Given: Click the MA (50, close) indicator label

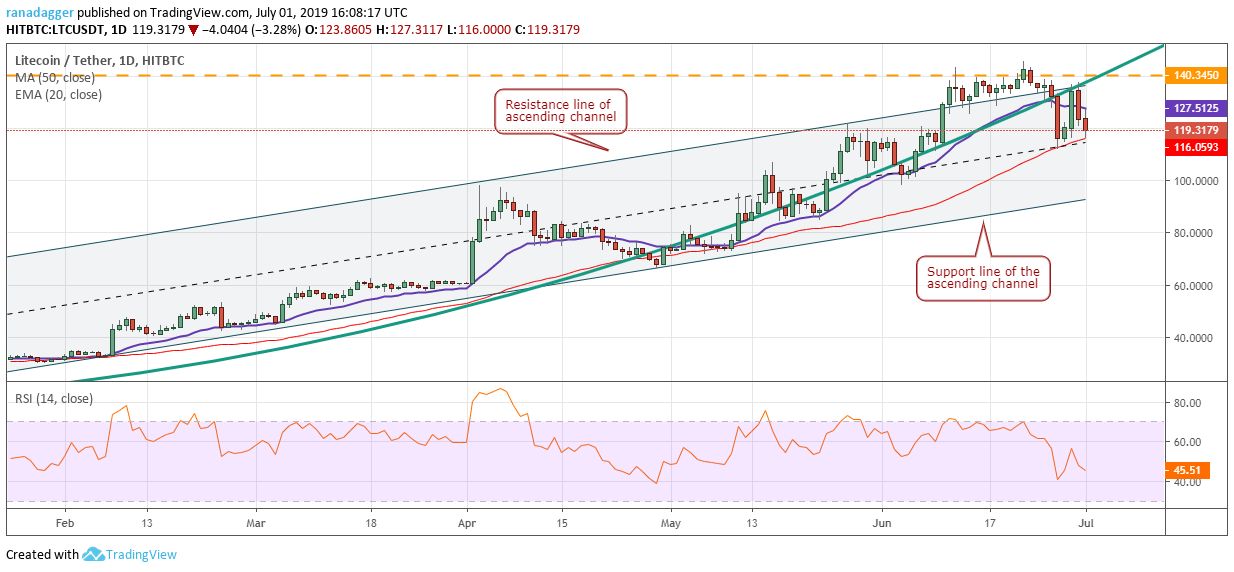Looking at the screenshot, I should (57, 78).
